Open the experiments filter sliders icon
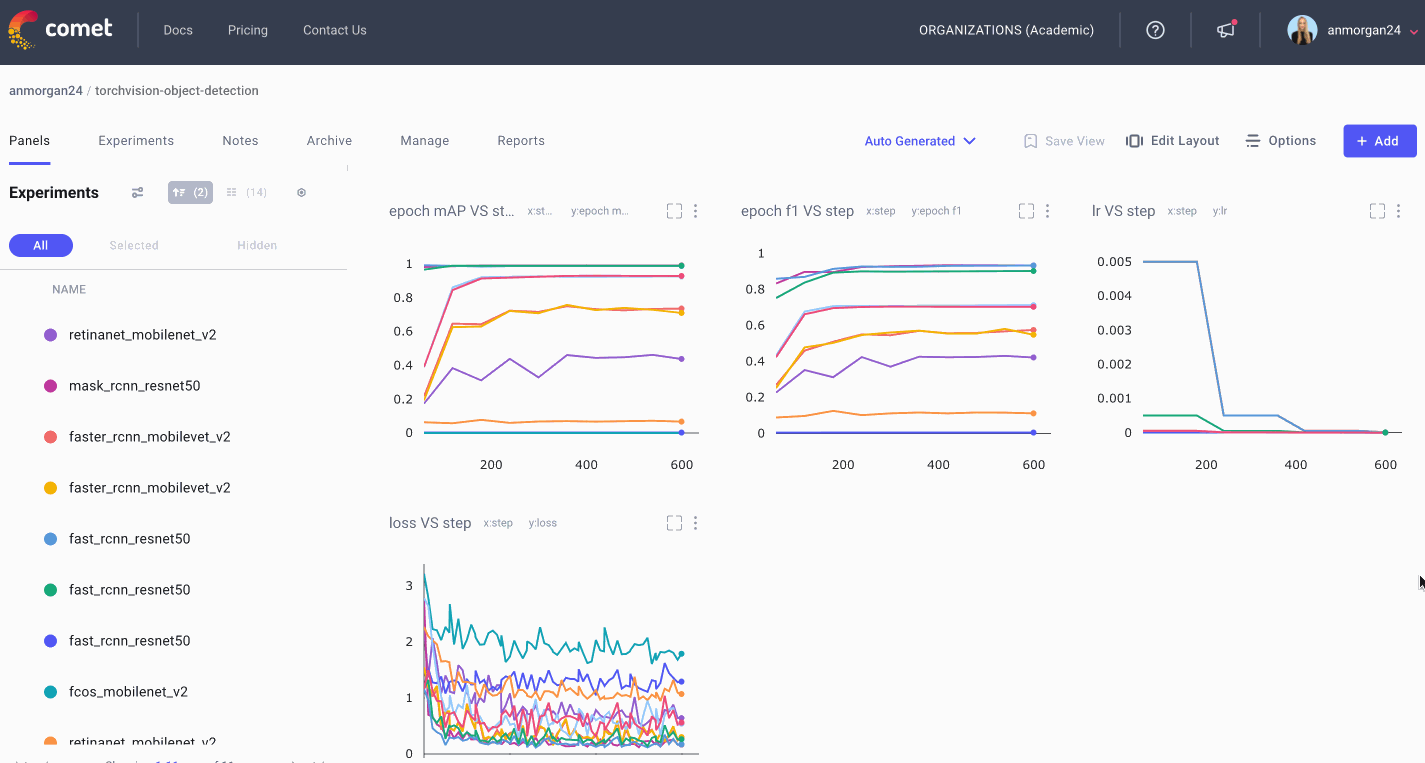Image resolution: width=1425 pixels, height=763 pixels. (138, 192)
